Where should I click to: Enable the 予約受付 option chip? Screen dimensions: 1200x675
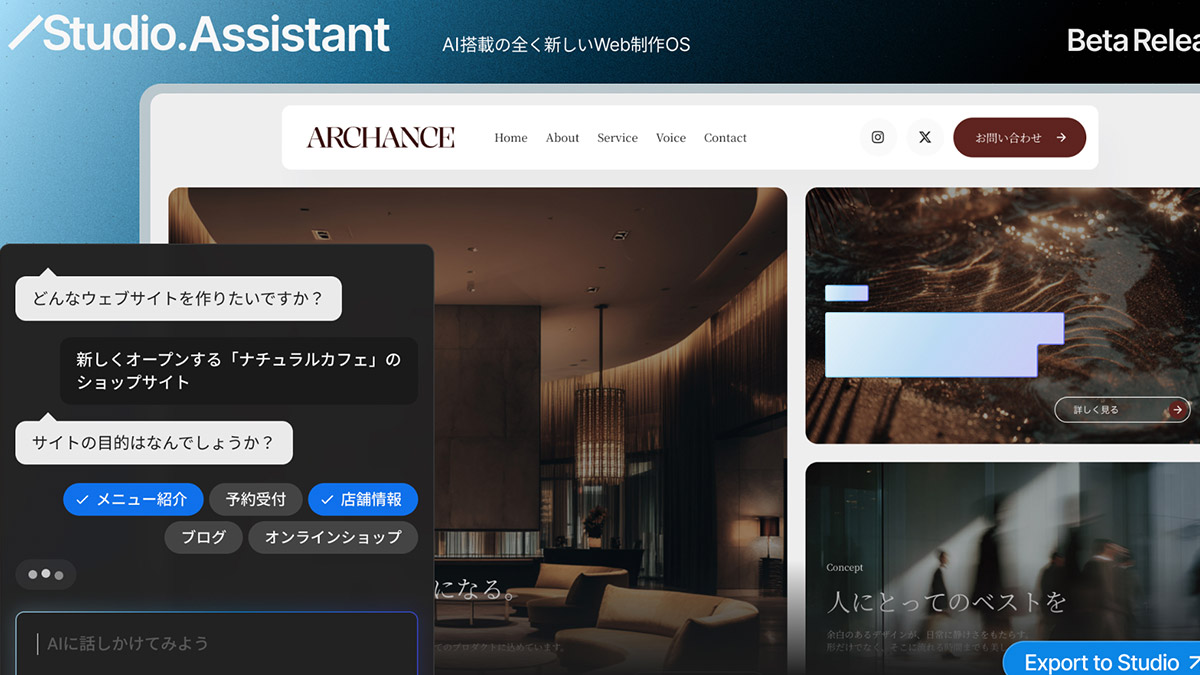255,499
